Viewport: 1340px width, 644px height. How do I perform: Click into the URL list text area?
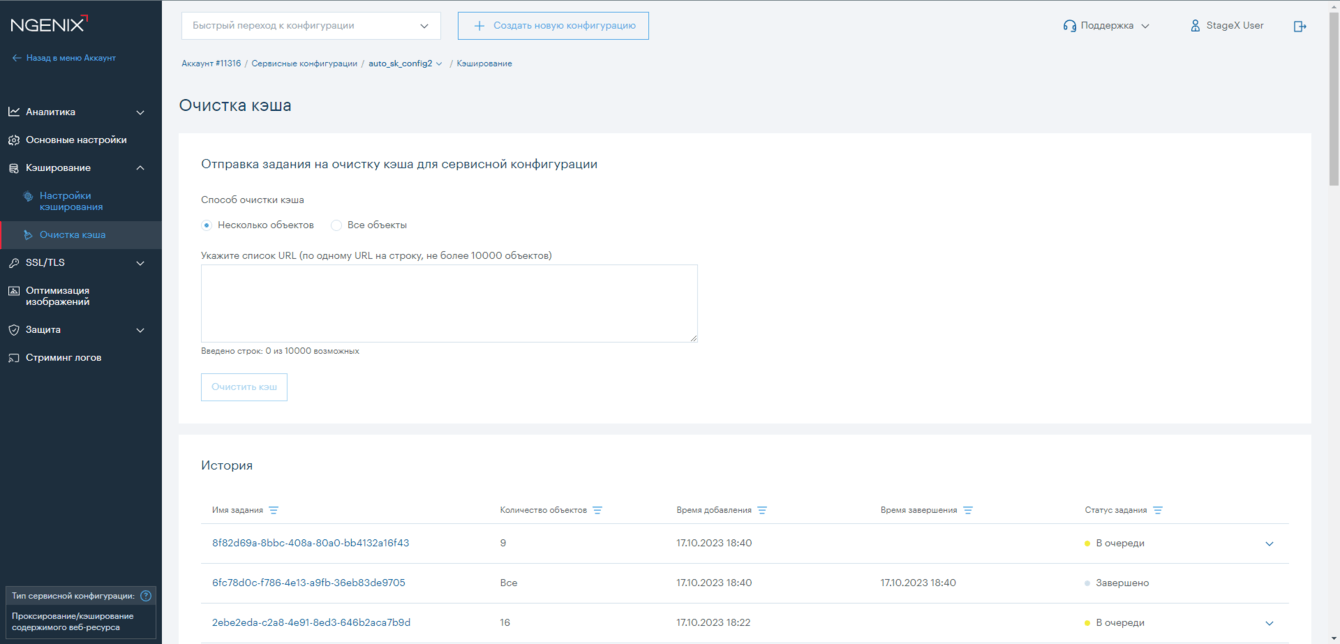click(449, 303)
